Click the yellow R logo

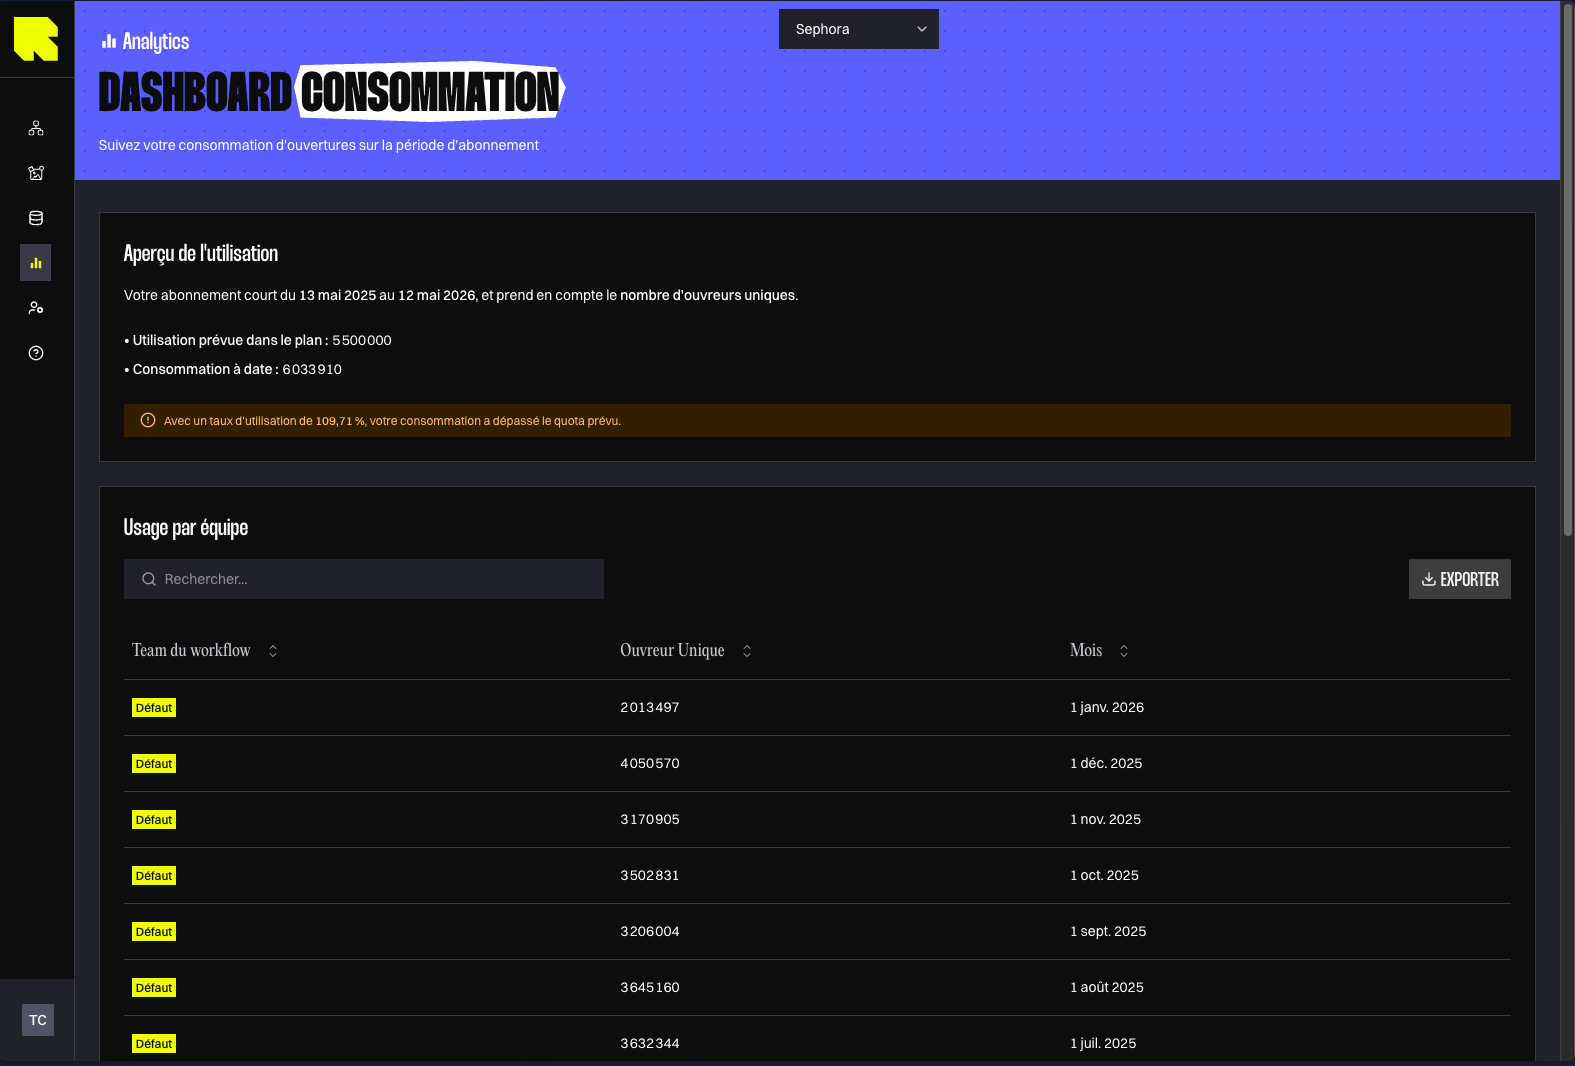pyautogui.click(x=36, y=39)
